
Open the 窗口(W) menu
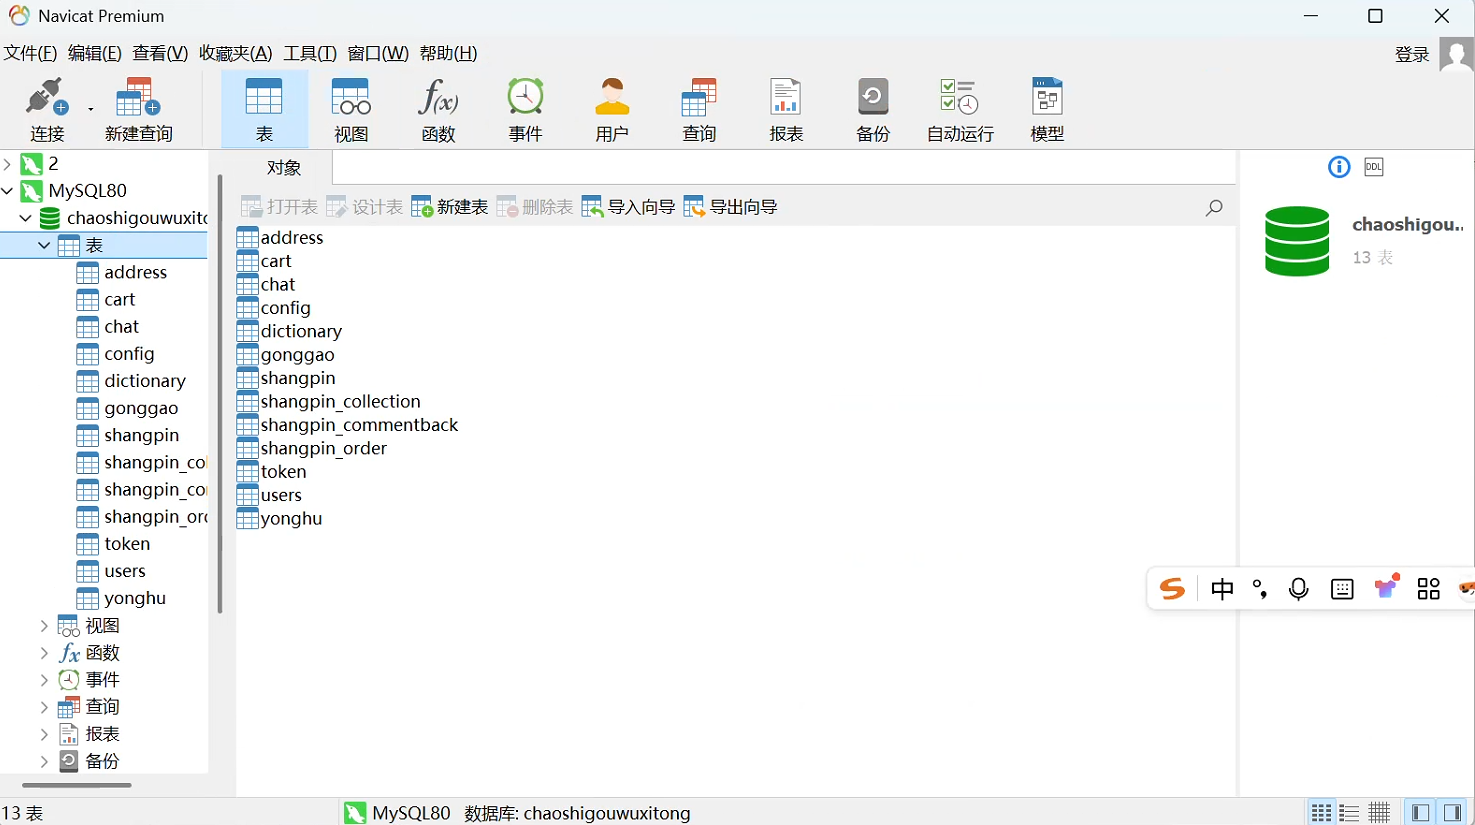click(378, 53)
